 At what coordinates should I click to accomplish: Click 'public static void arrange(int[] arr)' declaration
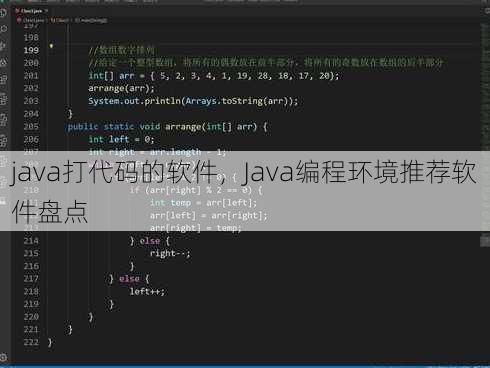point(167,127)
